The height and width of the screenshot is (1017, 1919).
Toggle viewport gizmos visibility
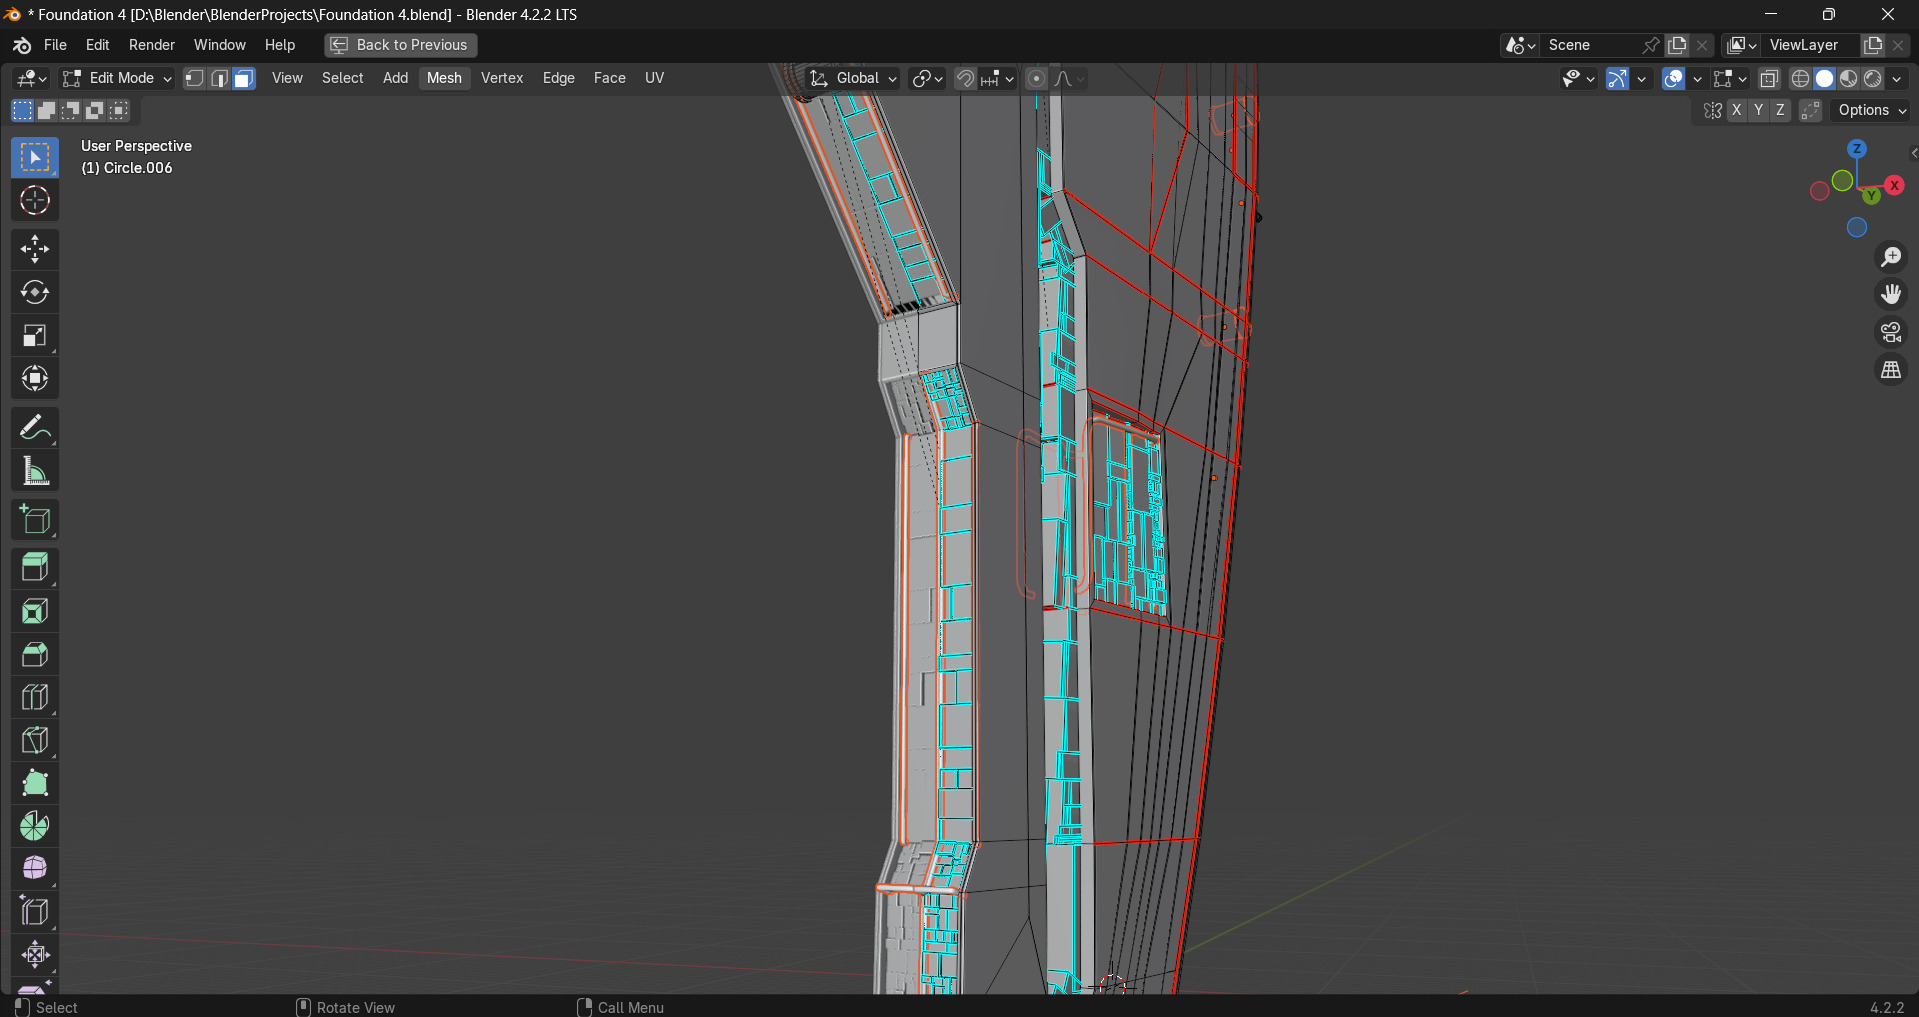click(1617, 79)
